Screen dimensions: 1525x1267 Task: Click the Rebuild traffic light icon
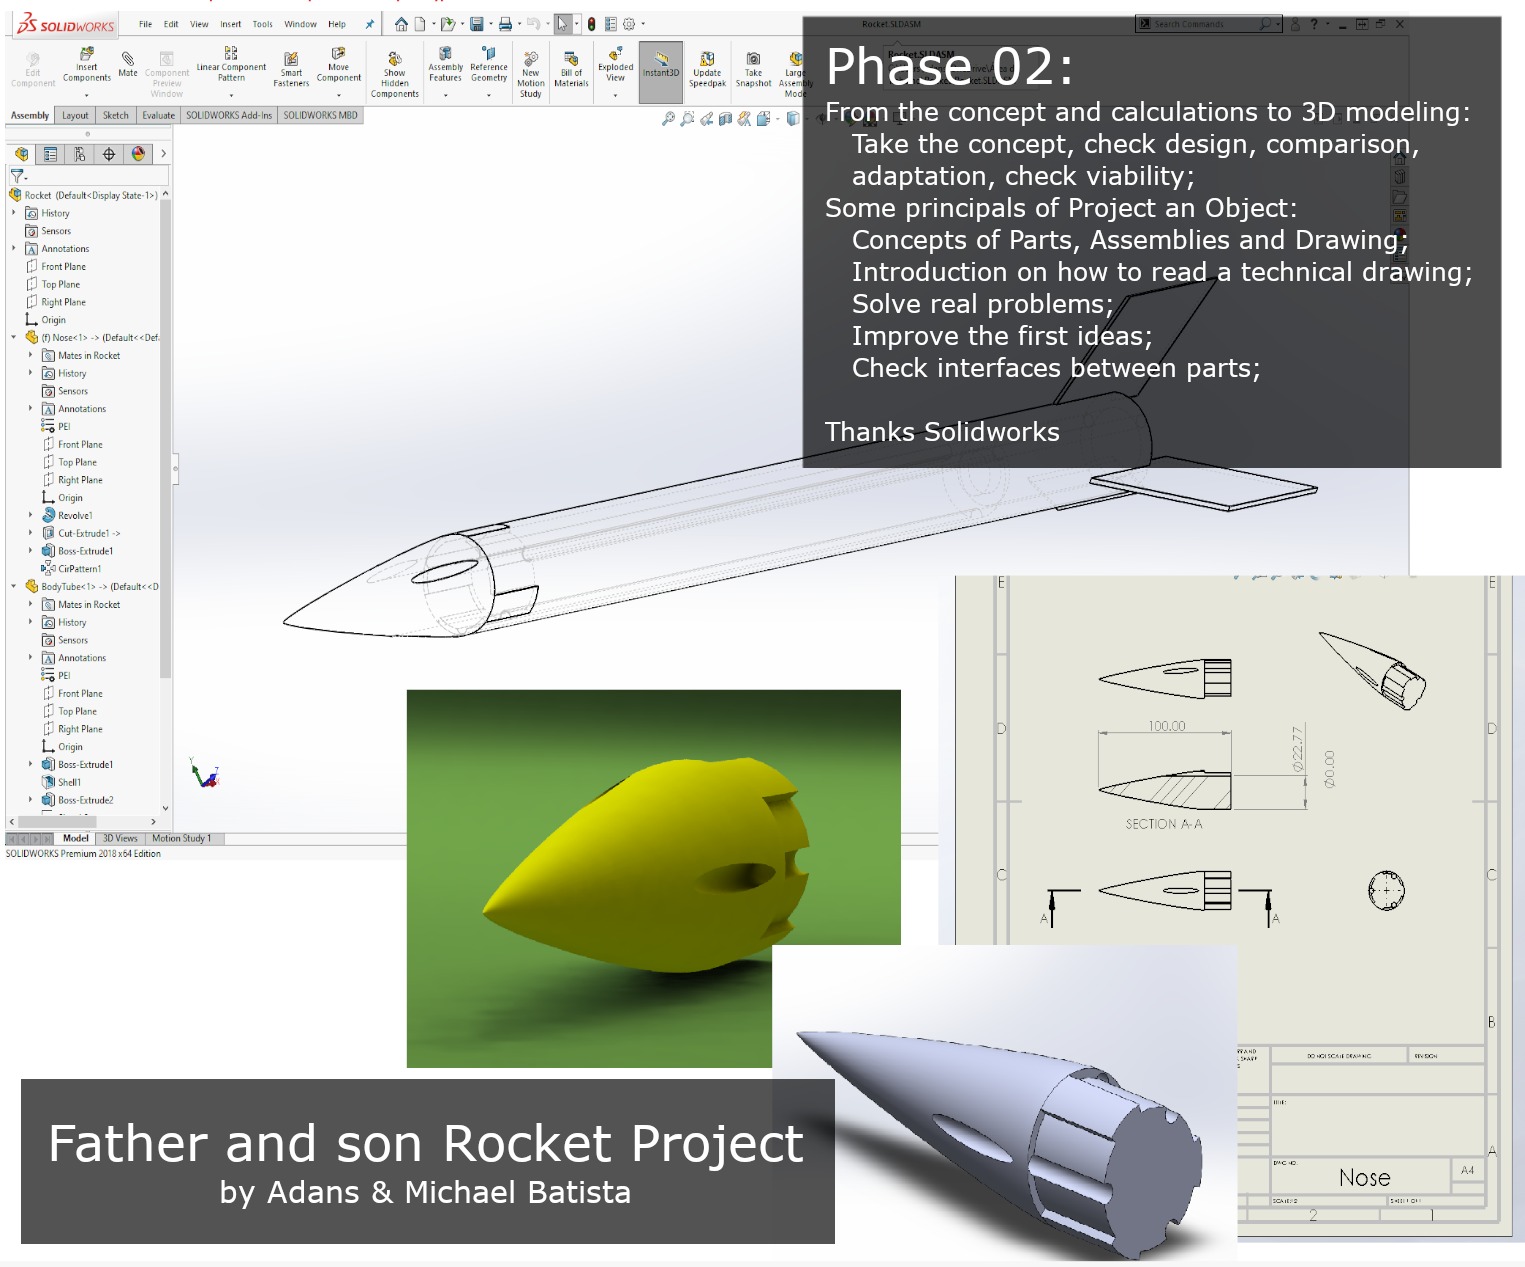(592, 24)
